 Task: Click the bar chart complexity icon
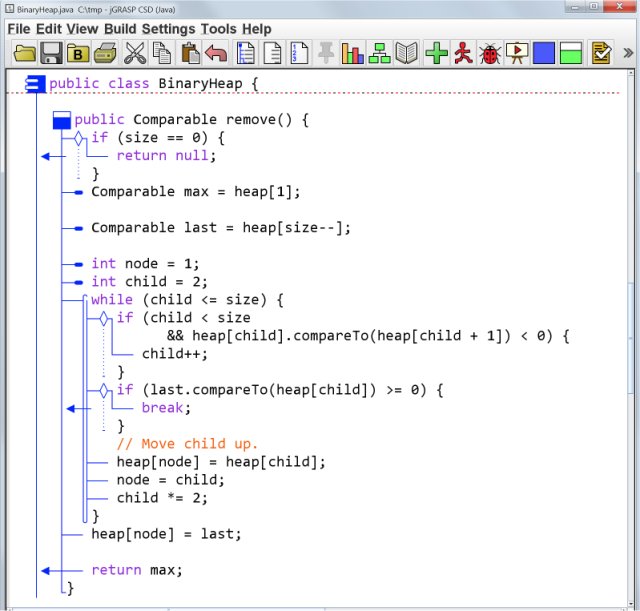(353, 53)
